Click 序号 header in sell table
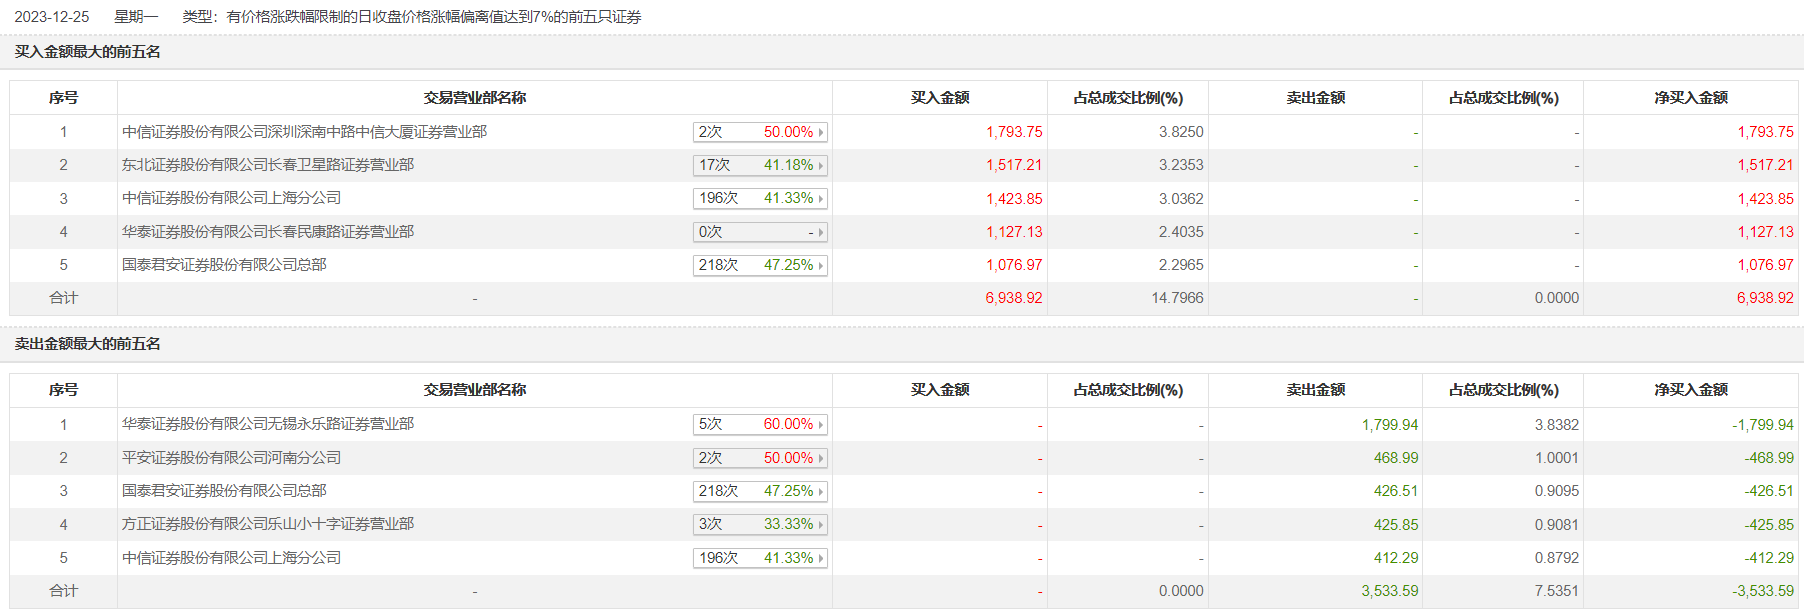 coord(63,390)
